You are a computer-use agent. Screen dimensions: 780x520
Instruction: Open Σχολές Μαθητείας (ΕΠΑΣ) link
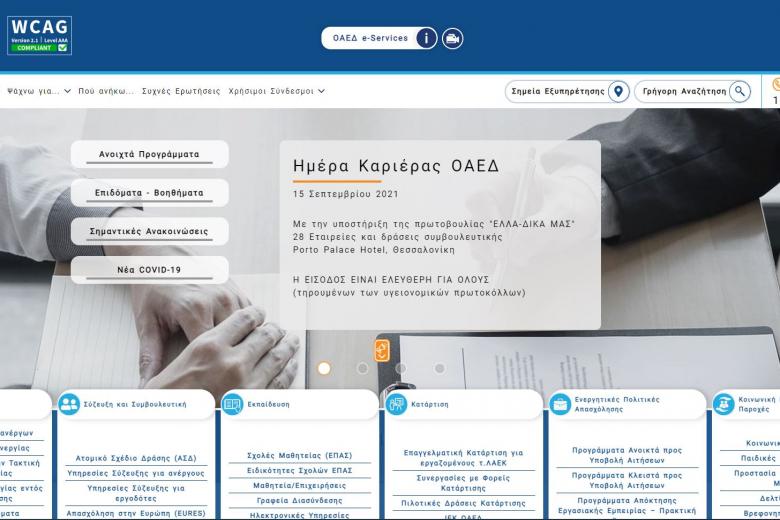coord(299,455)
